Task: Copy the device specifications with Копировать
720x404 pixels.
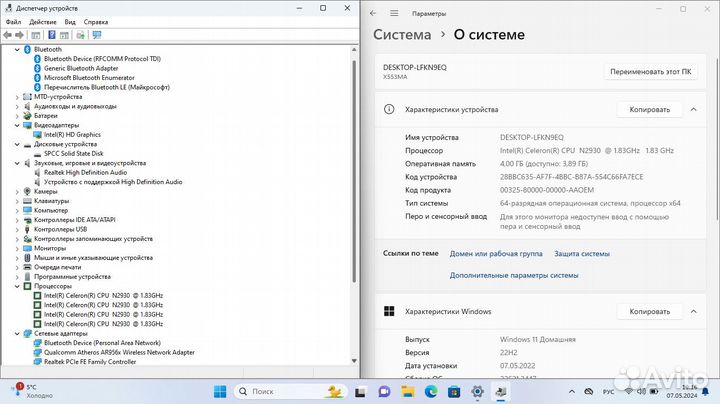Action: pos(649,110)
